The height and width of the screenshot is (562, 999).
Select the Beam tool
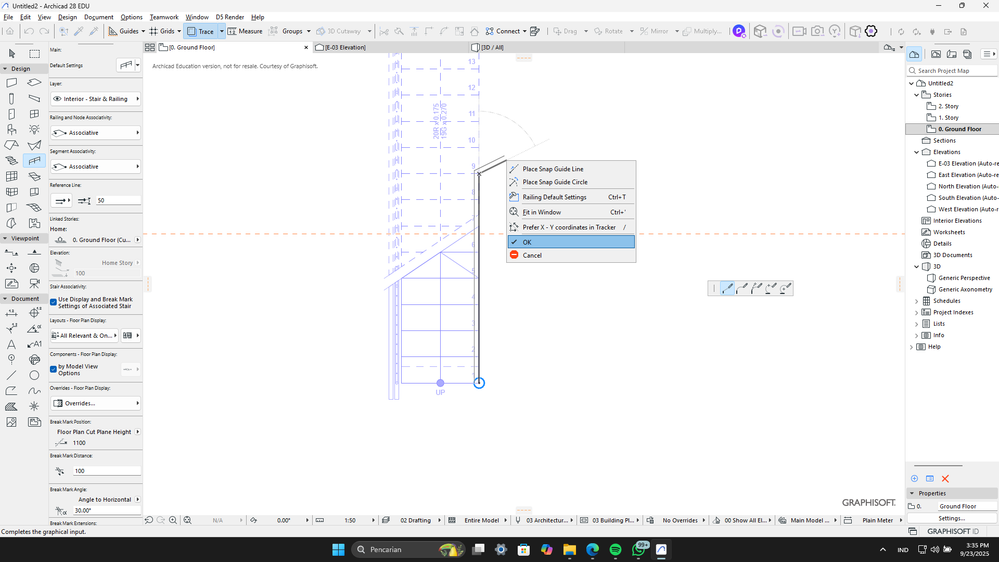coord(34,99)
